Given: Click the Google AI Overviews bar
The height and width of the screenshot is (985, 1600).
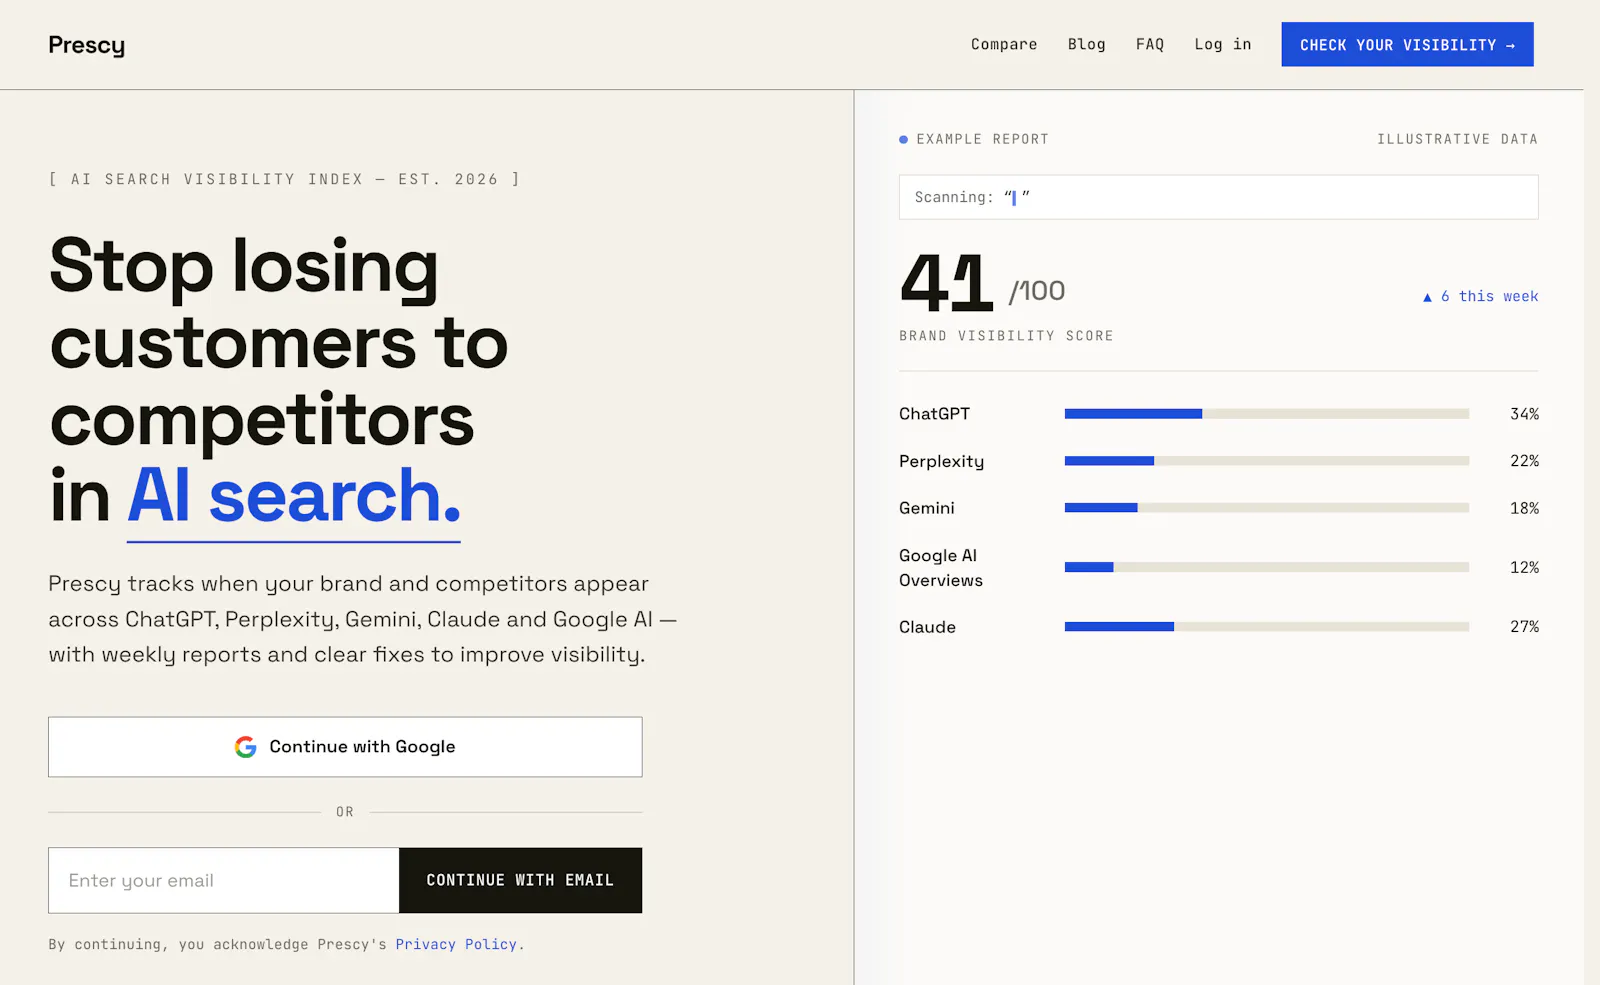Looking at the screenshot, I should [1267, 567].
